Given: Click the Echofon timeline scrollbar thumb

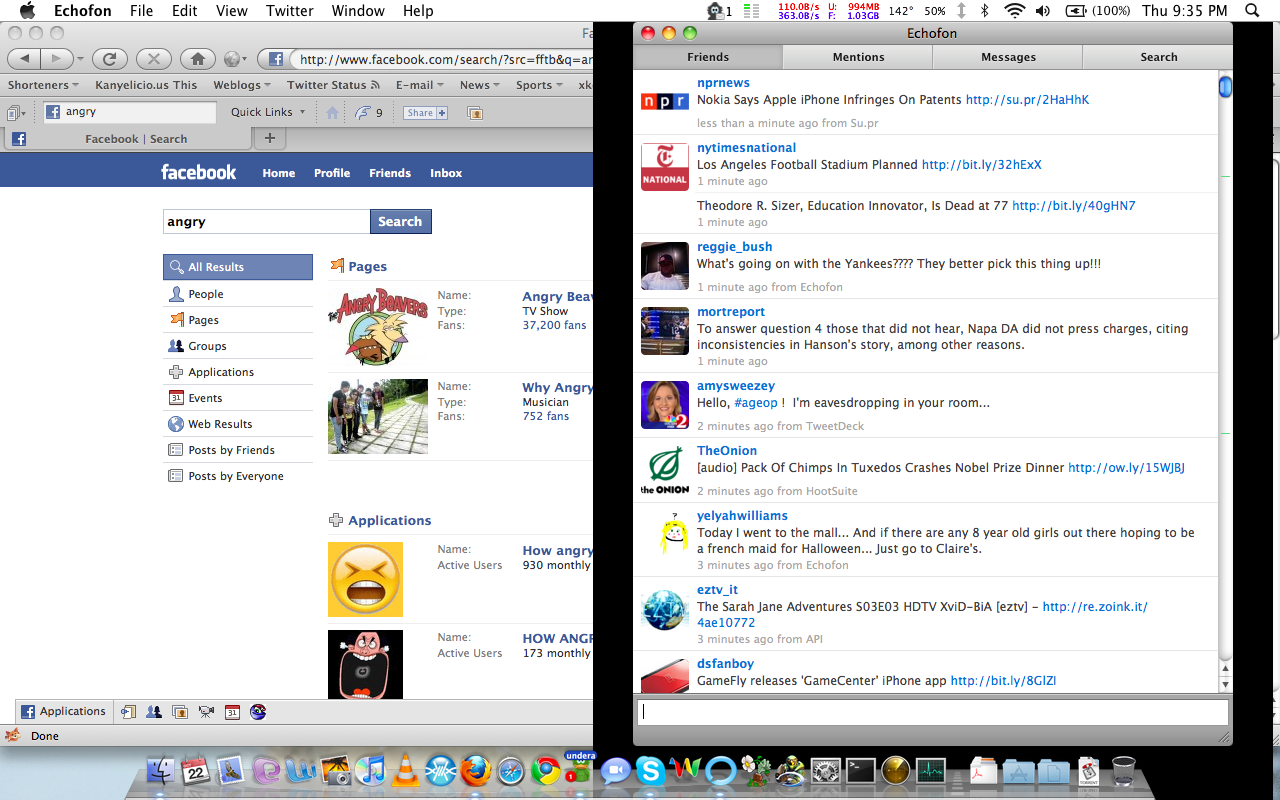Looking at the screenshot, I should pos(1225,87).
